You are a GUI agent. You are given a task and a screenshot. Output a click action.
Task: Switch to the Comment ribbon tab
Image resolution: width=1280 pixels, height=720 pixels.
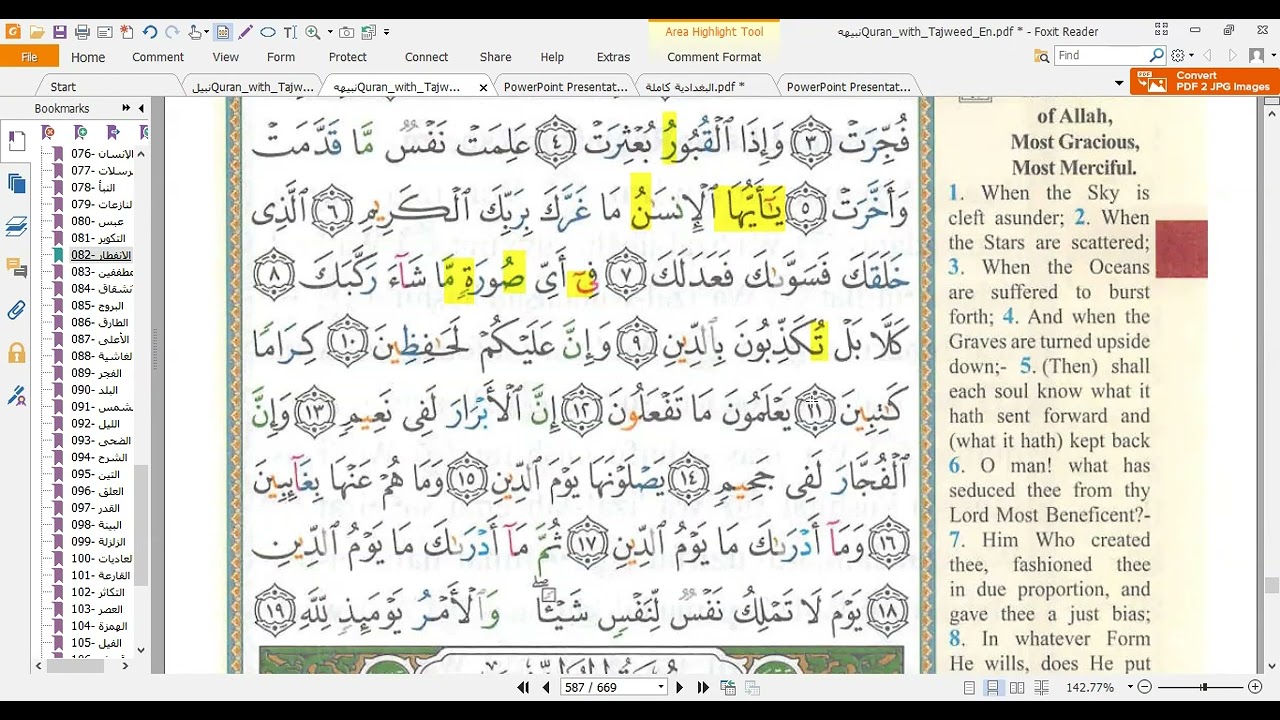coord(158,57)
